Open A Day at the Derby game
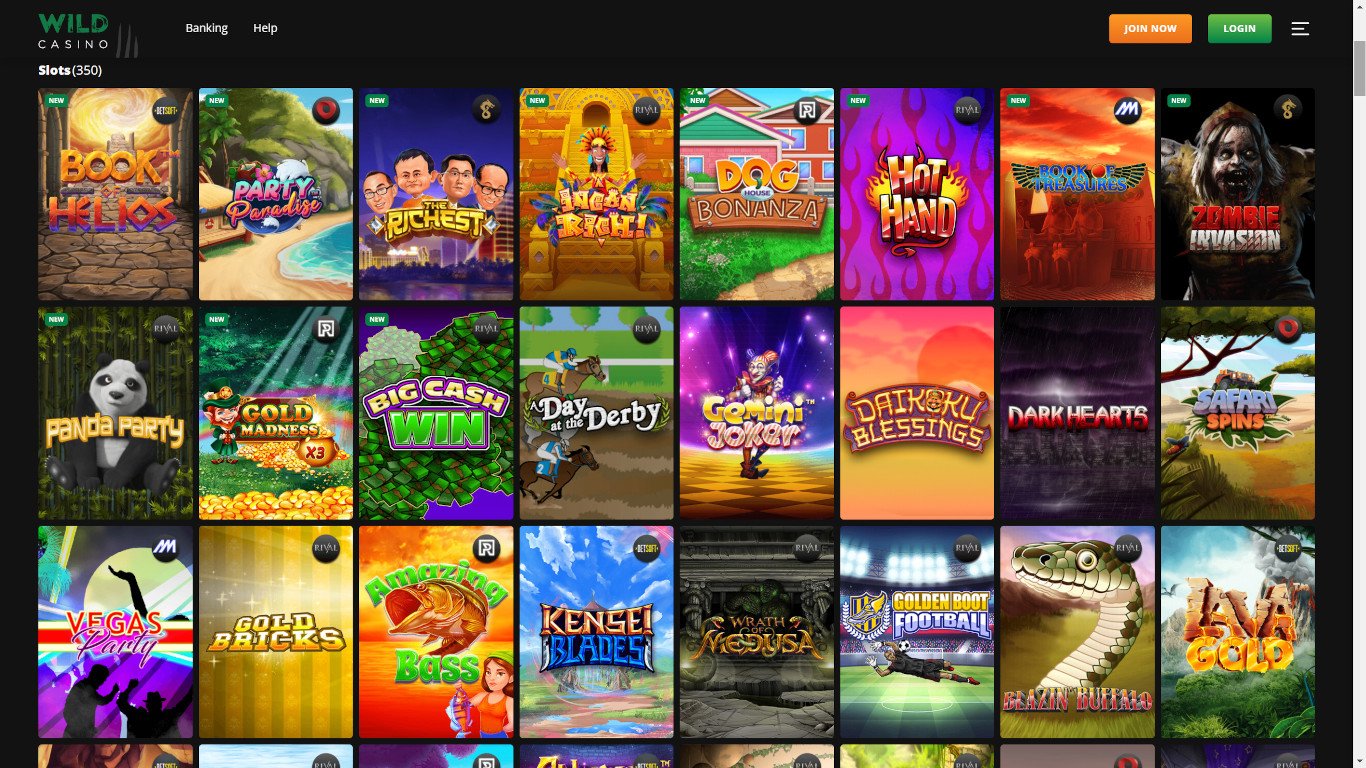 pyautogui.click(x=596, y=413)
